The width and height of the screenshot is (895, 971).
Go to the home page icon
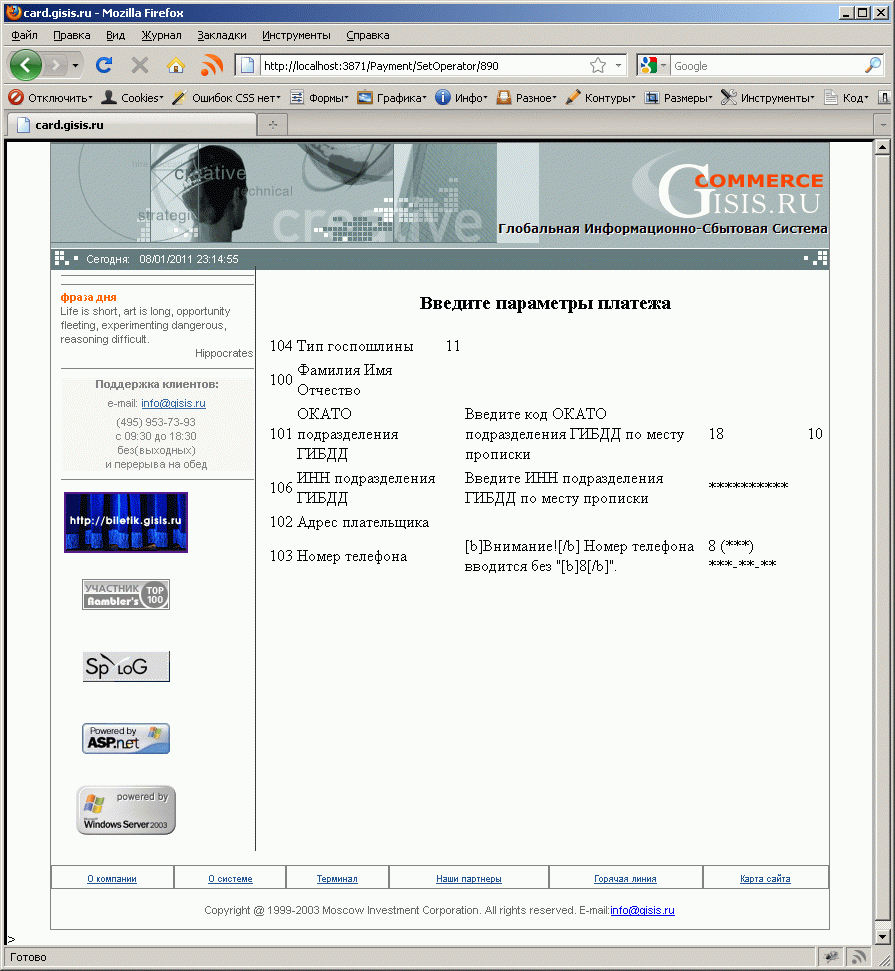tap(176, 65)
